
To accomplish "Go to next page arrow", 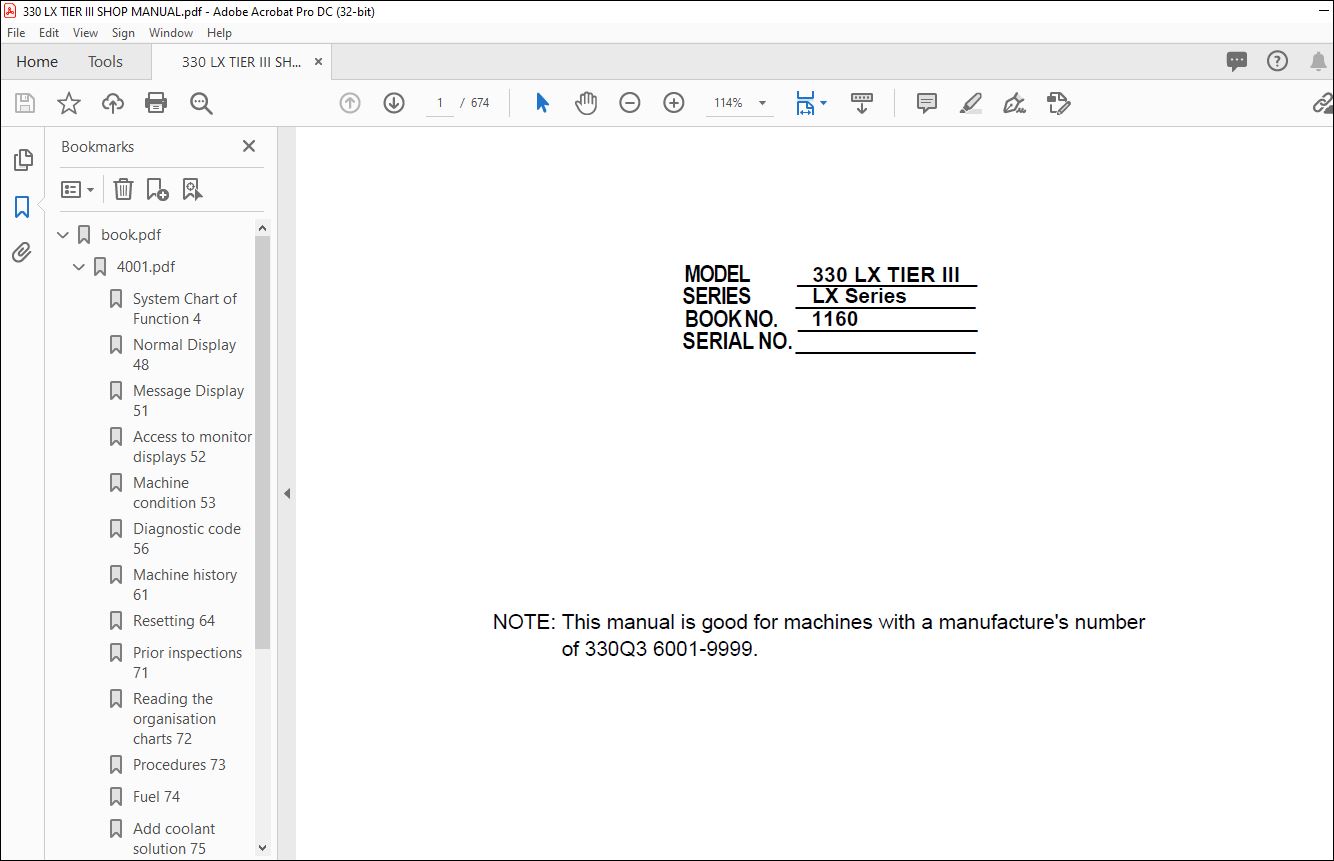I will (x=394, y=103).
